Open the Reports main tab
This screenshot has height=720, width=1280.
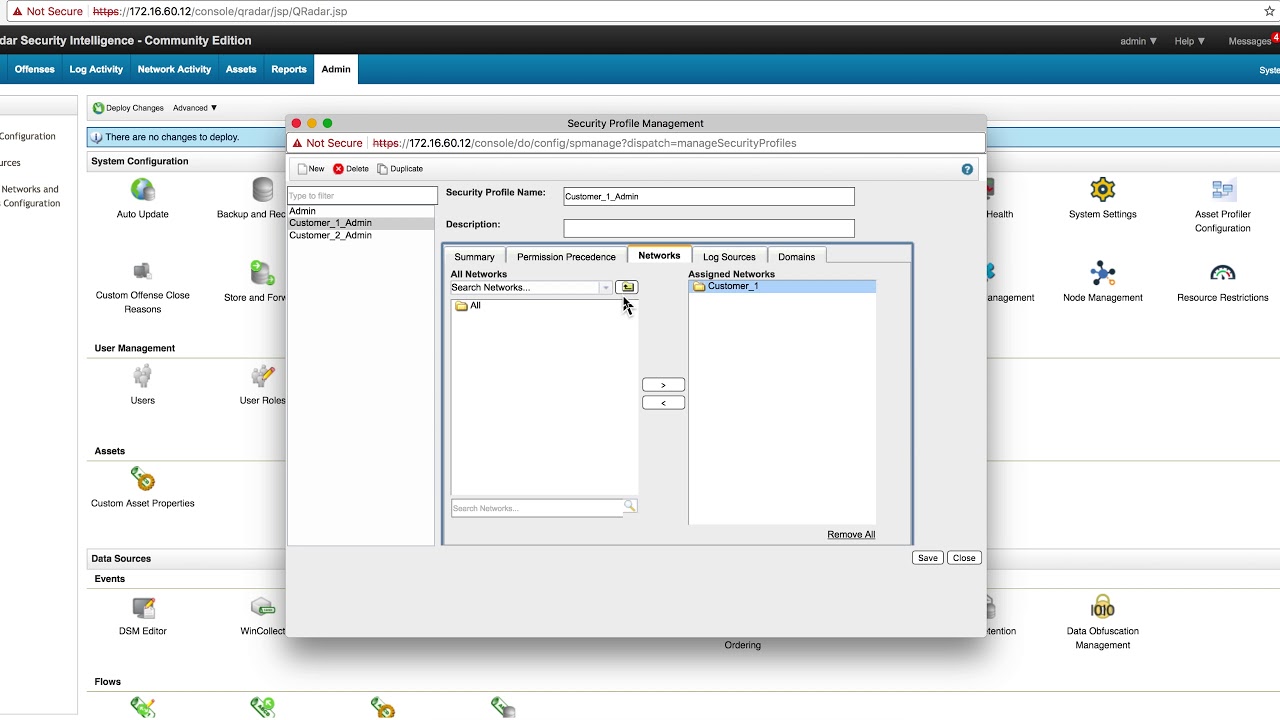click(x=289, y=69)
